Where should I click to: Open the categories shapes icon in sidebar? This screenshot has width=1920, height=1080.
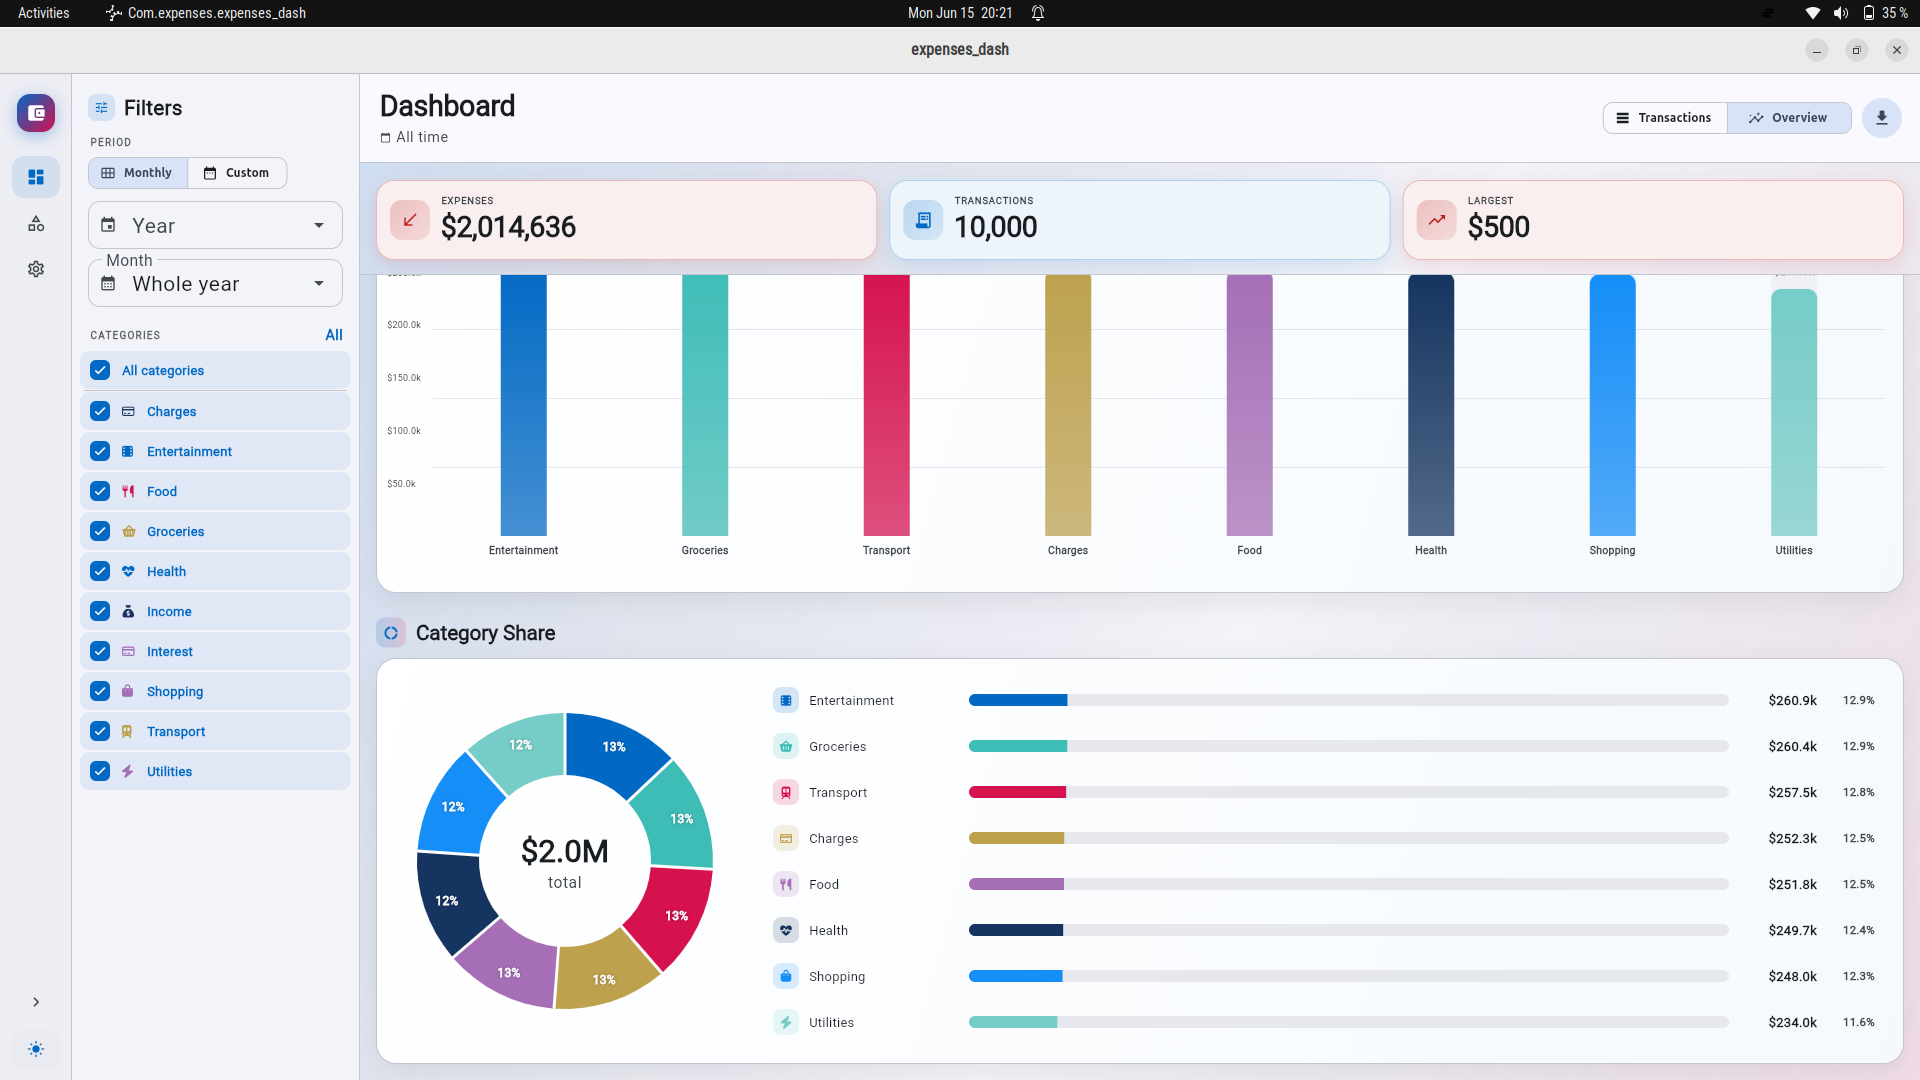click(x=36, y=223)
